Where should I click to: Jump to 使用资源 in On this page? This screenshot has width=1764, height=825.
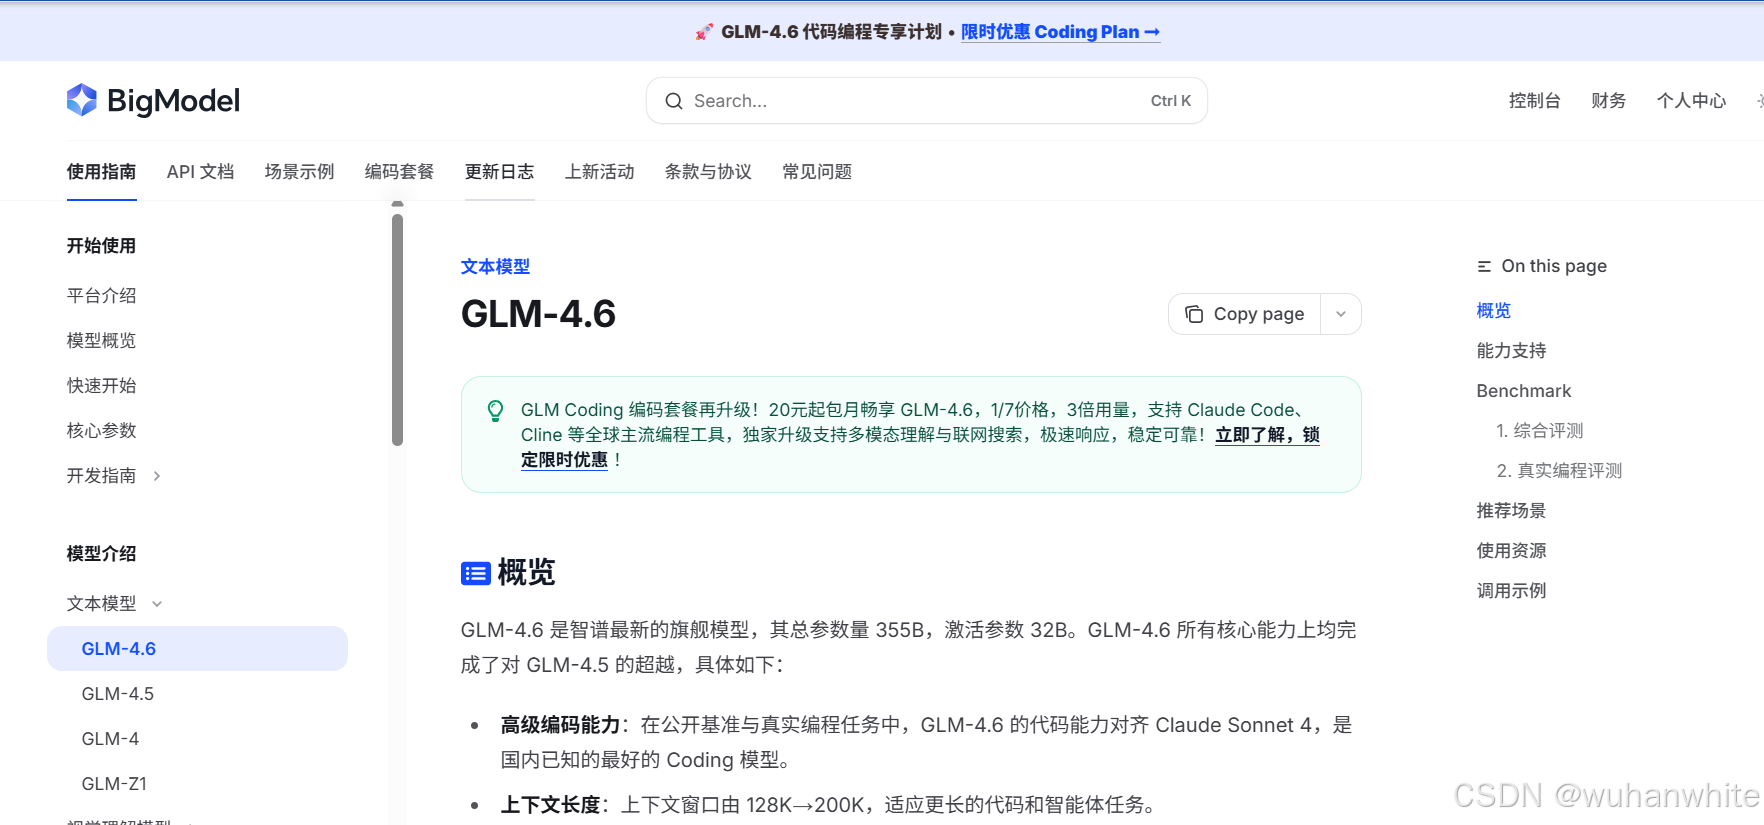pyautogui.click(x=1512, y=551)
